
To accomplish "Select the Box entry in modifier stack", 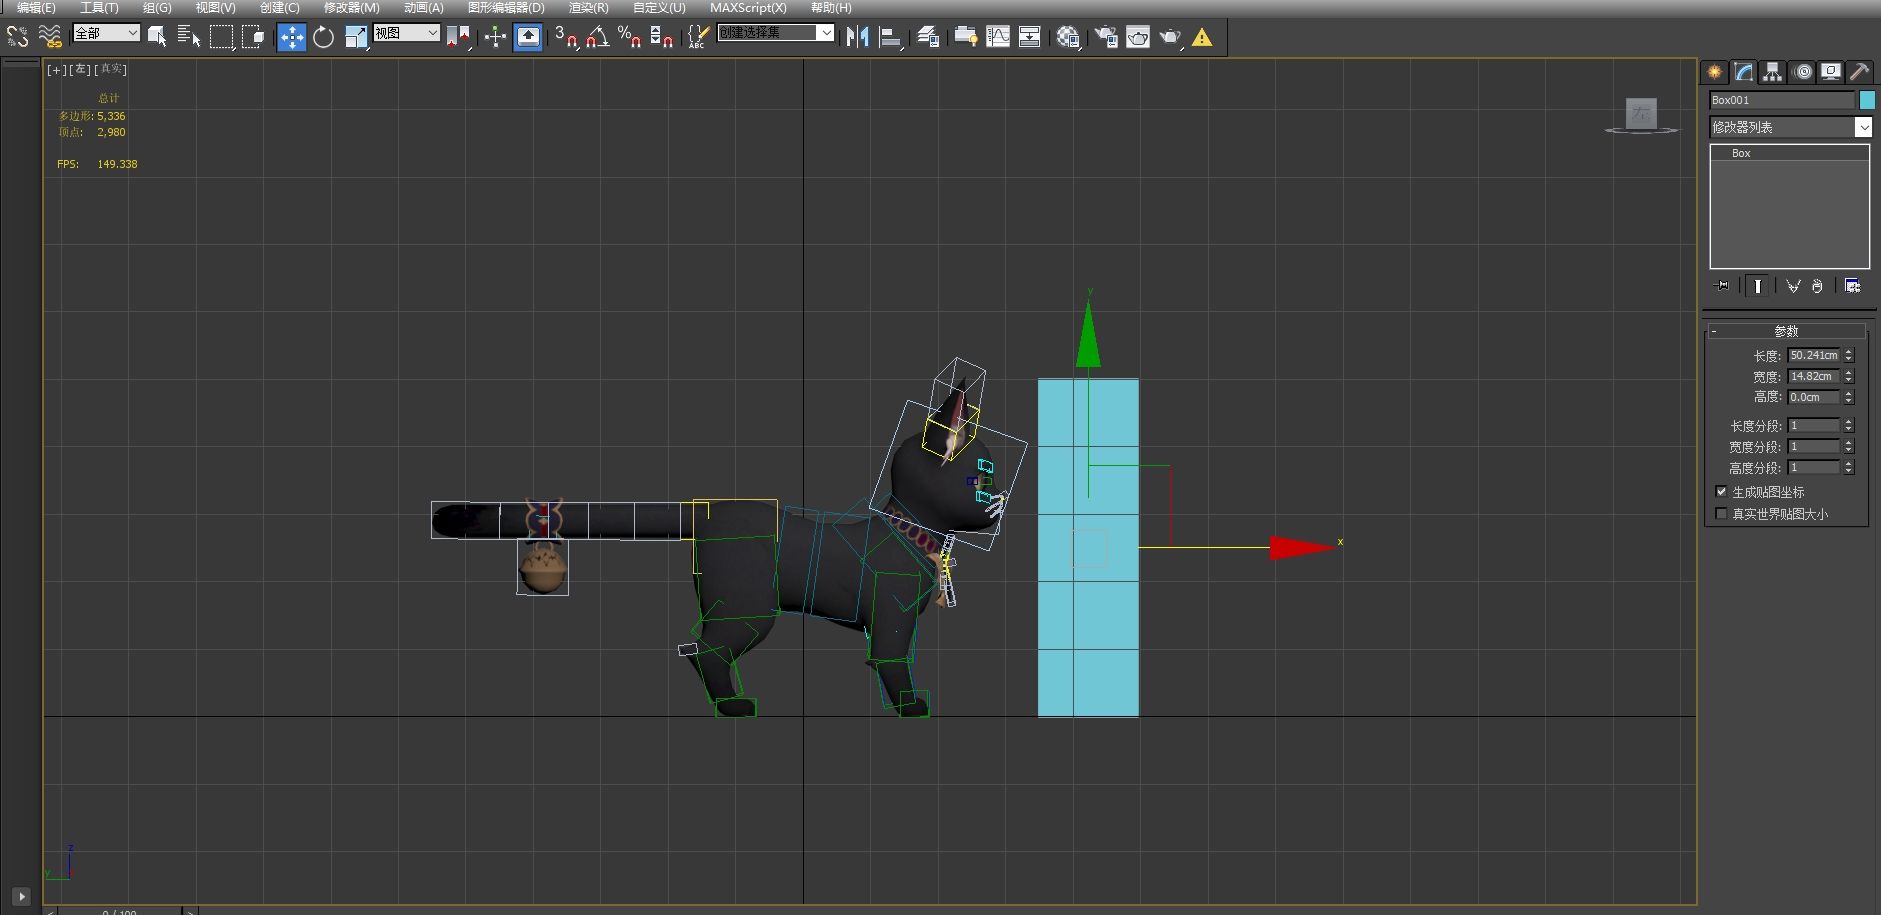I will (x=1789, y=153).
